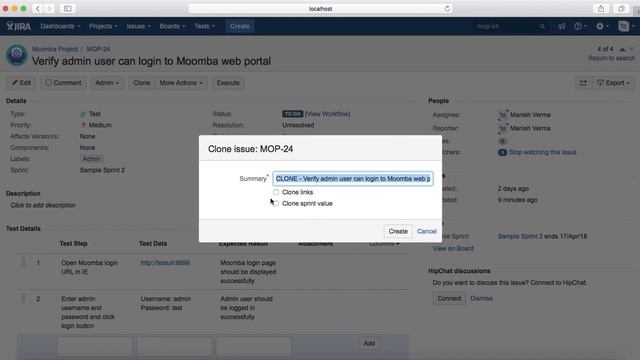
Task: Open the Columns dropdown in Test Details
Action: [x=384, y=244]
